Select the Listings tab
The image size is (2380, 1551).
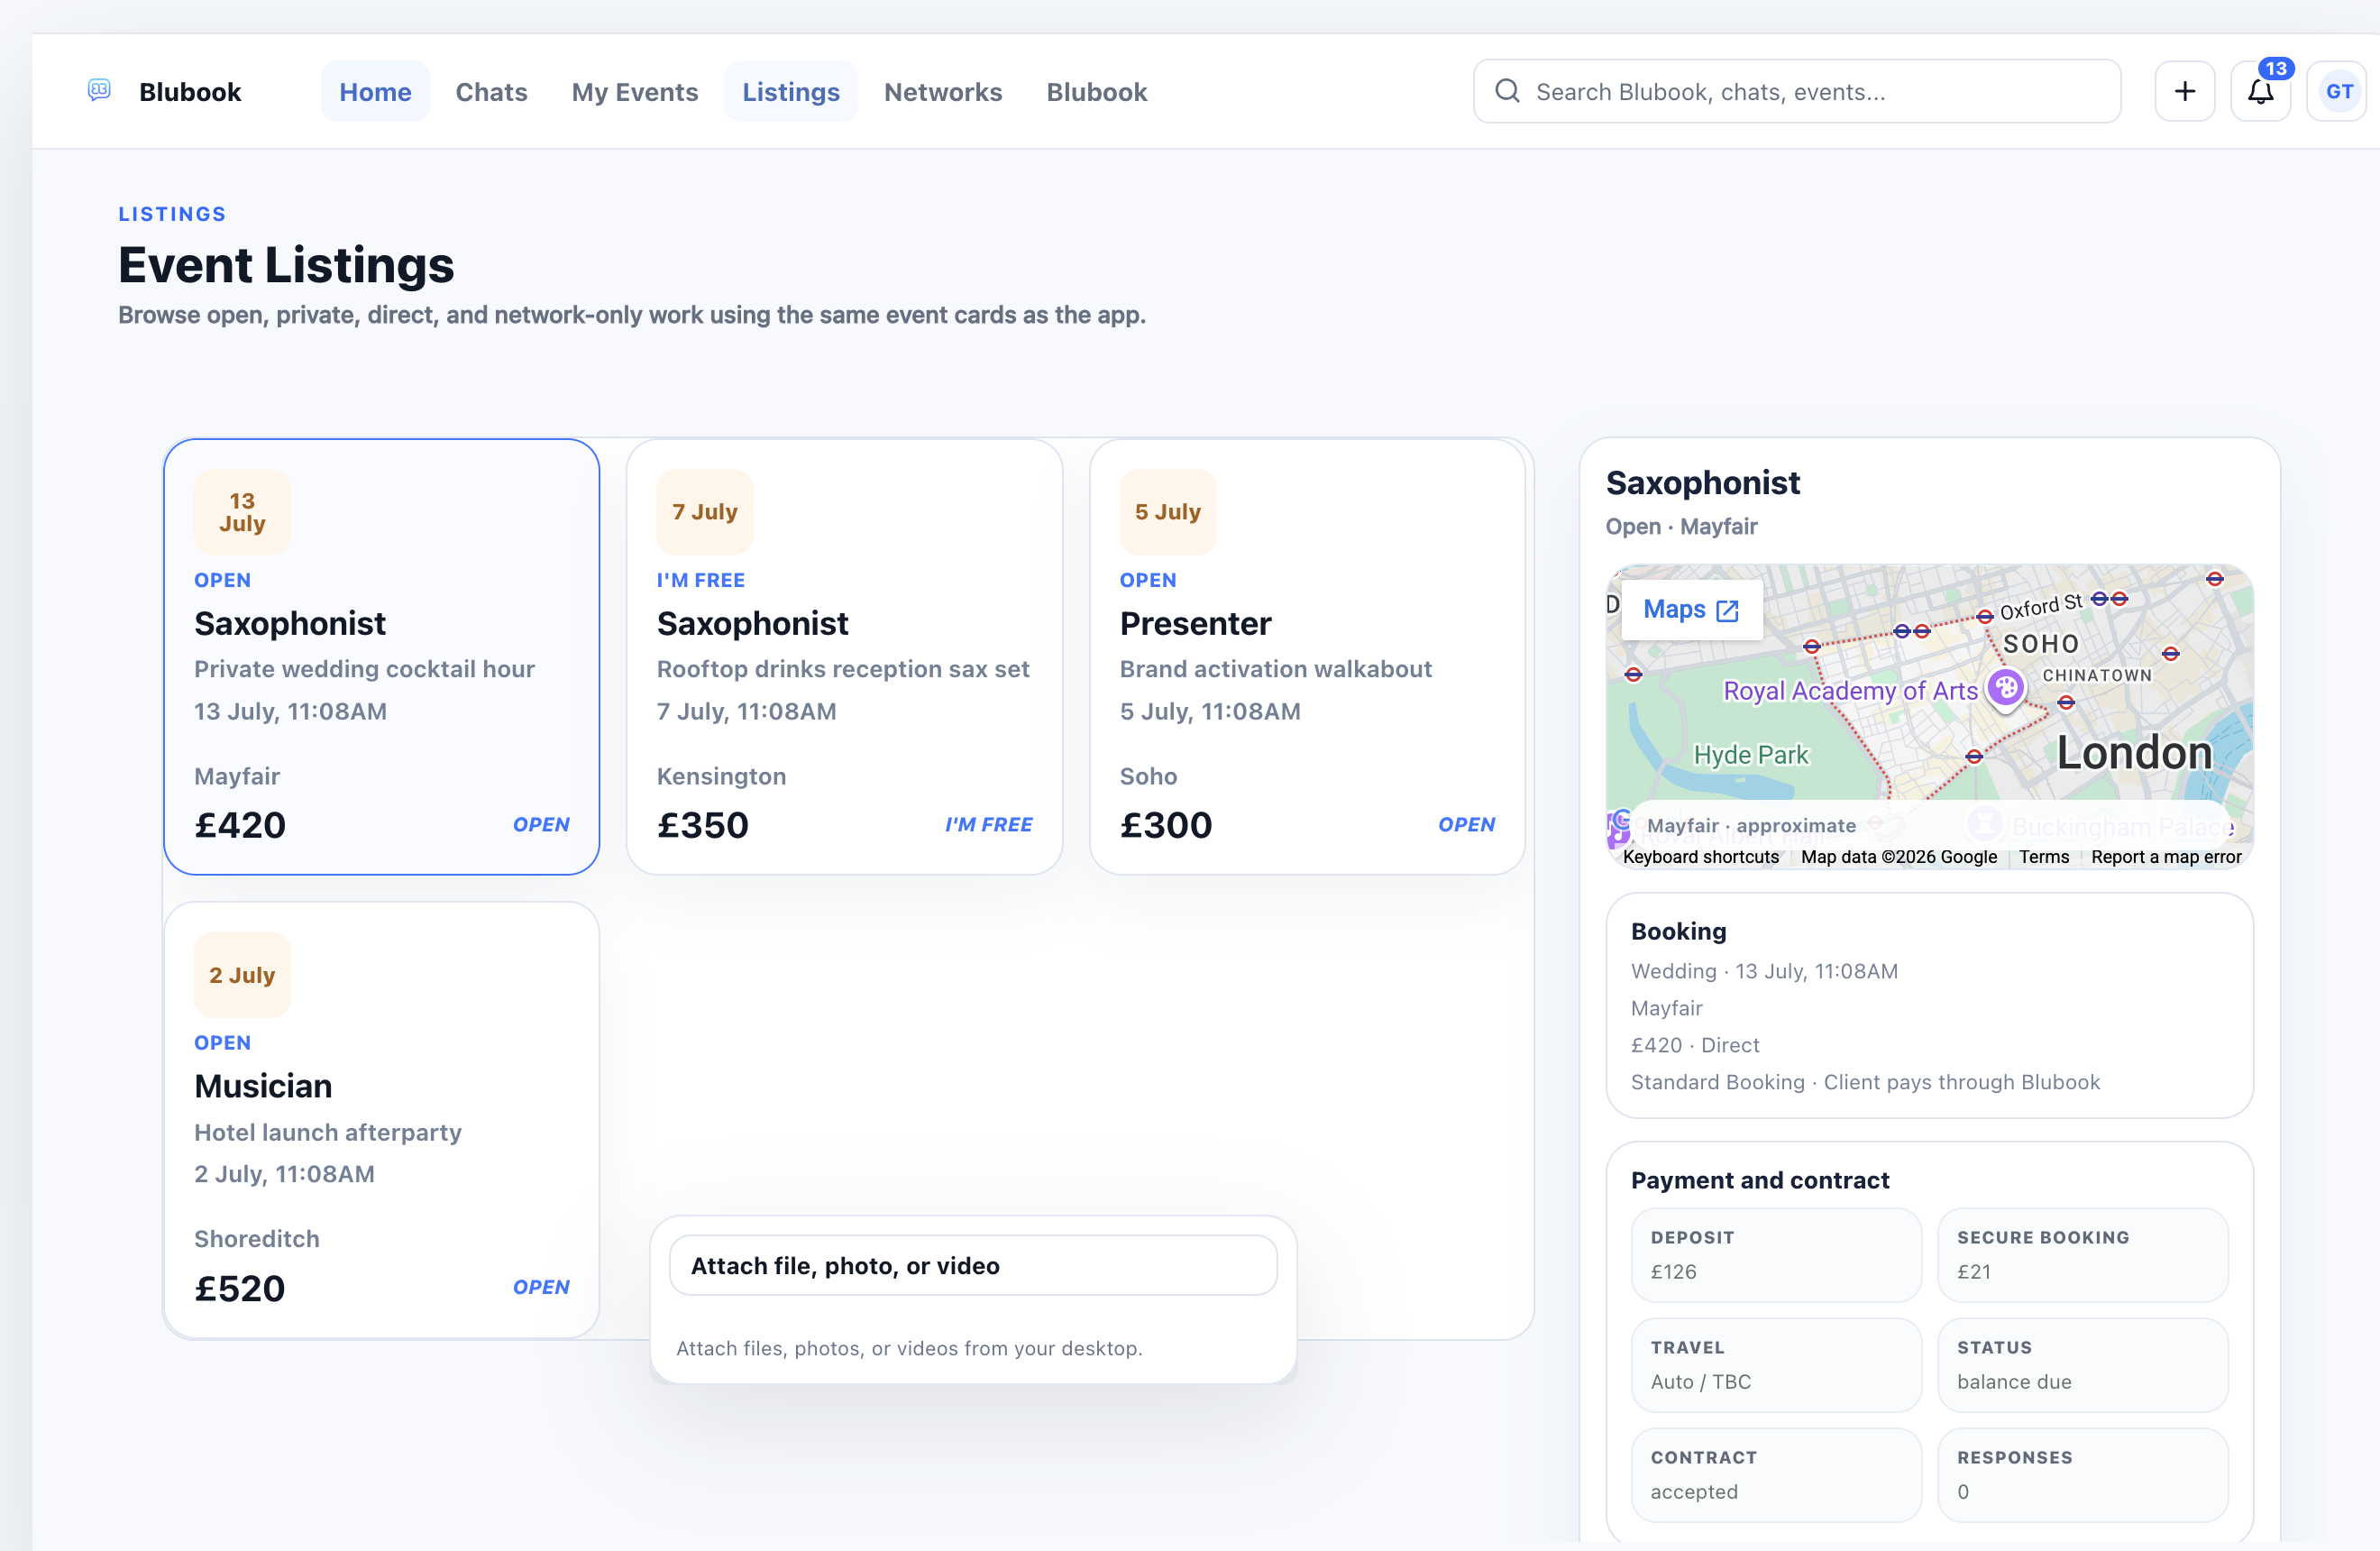tap(790, 91)
